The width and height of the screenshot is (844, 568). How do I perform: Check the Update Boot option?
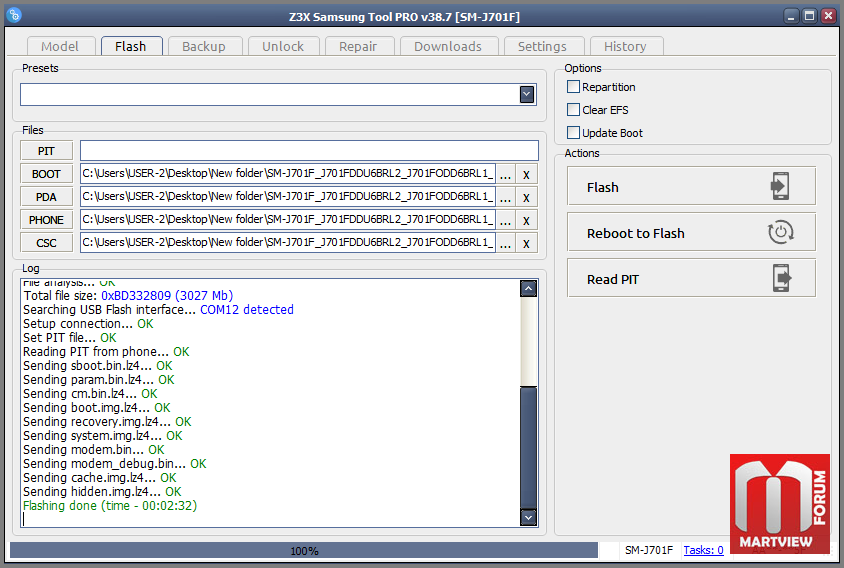click(573, 132)
